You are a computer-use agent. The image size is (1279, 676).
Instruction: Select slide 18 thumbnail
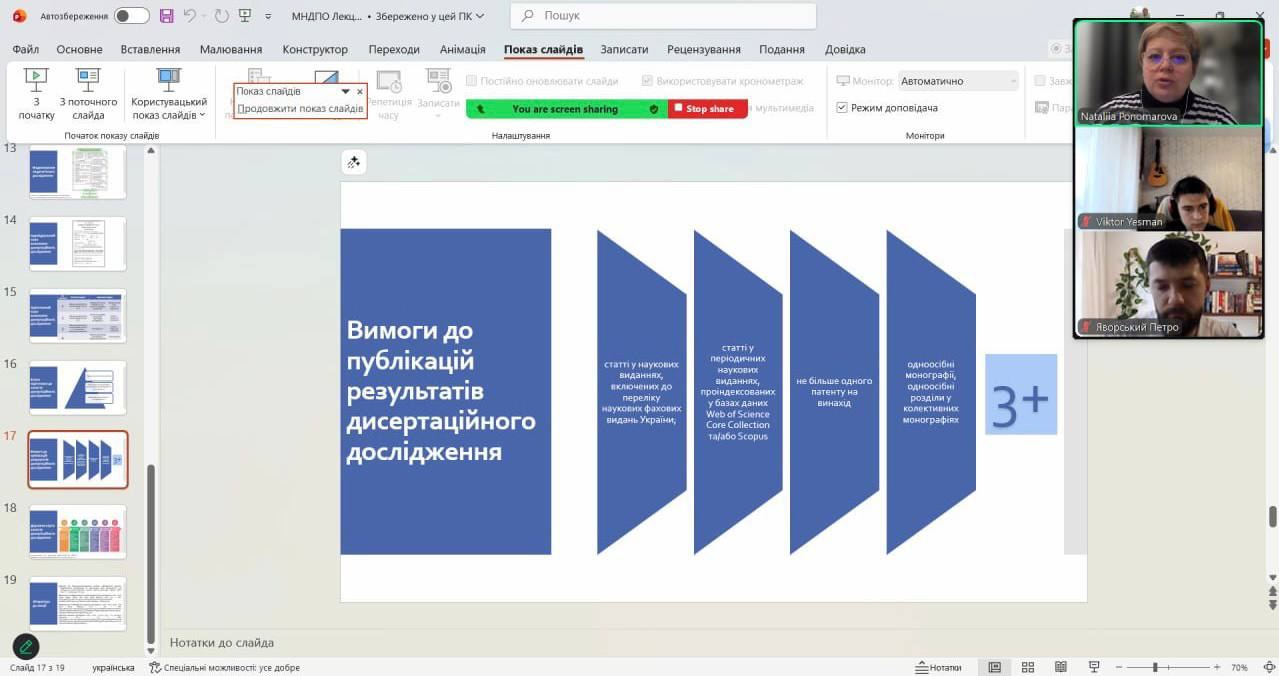pyautogui.click(x=78, y=530)
